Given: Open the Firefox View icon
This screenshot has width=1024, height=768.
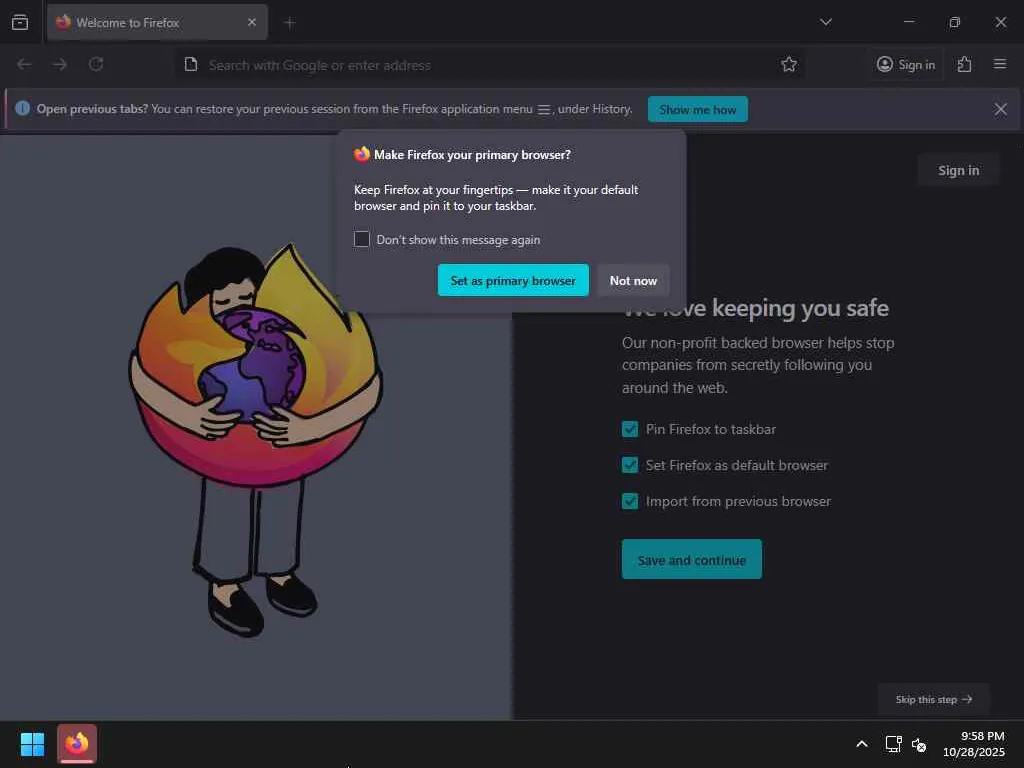Looking at the screenshot, I should [20, 22].
